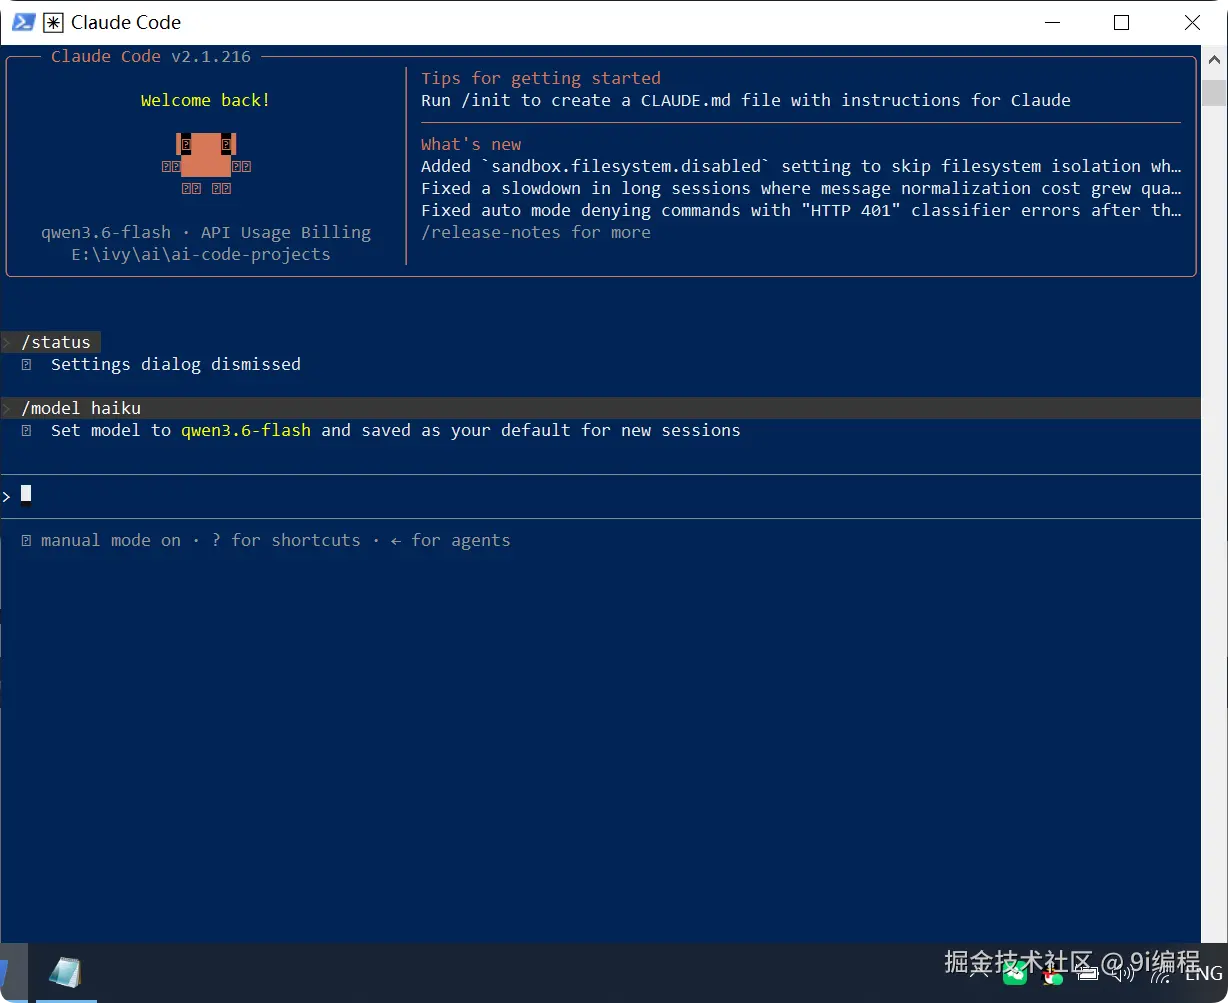The height and width of the screenshot is (1003, 1228).
Task: Open the WeChat tray icon
Action: click(x=1015, y=973)
